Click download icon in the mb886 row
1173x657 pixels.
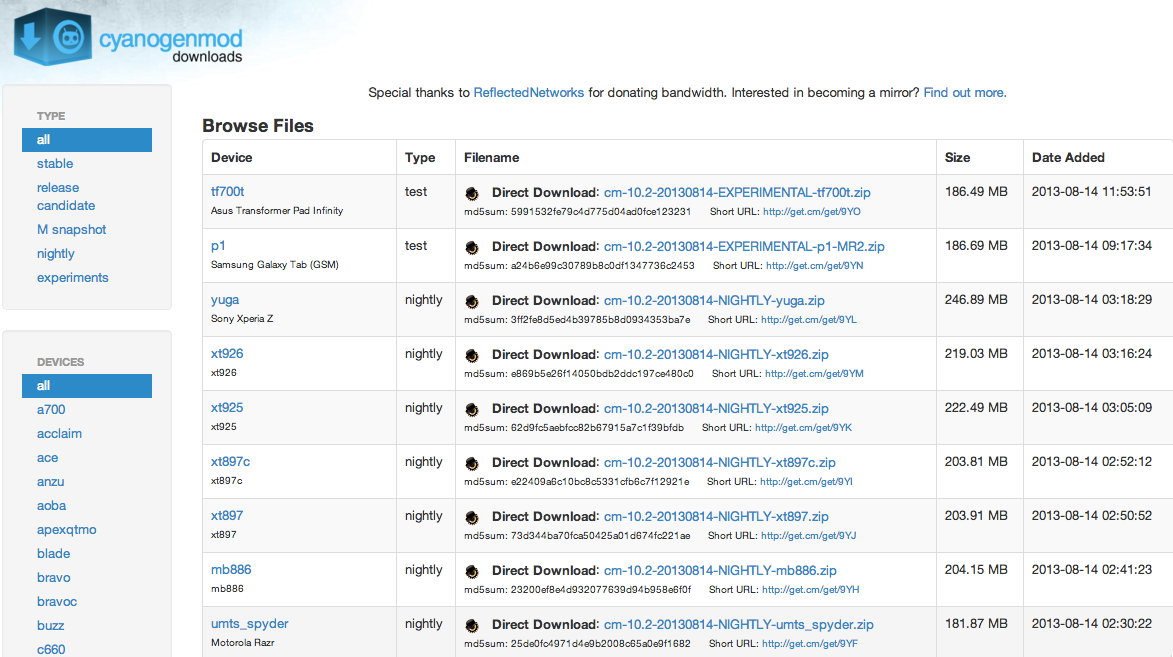(472, 570)
